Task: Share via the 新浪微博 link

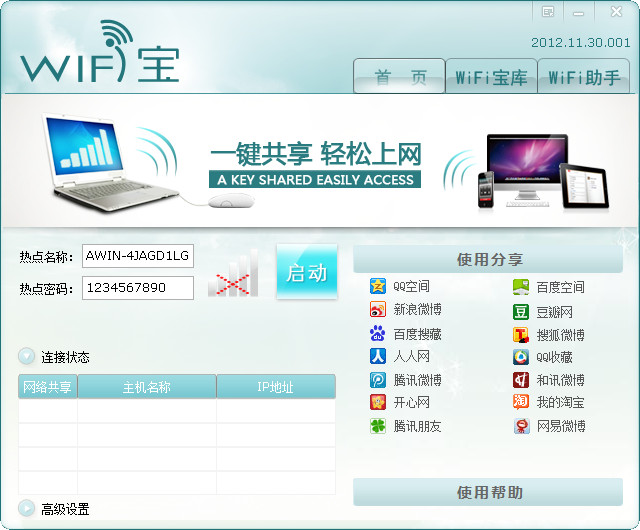Action: tap(418, 309)
